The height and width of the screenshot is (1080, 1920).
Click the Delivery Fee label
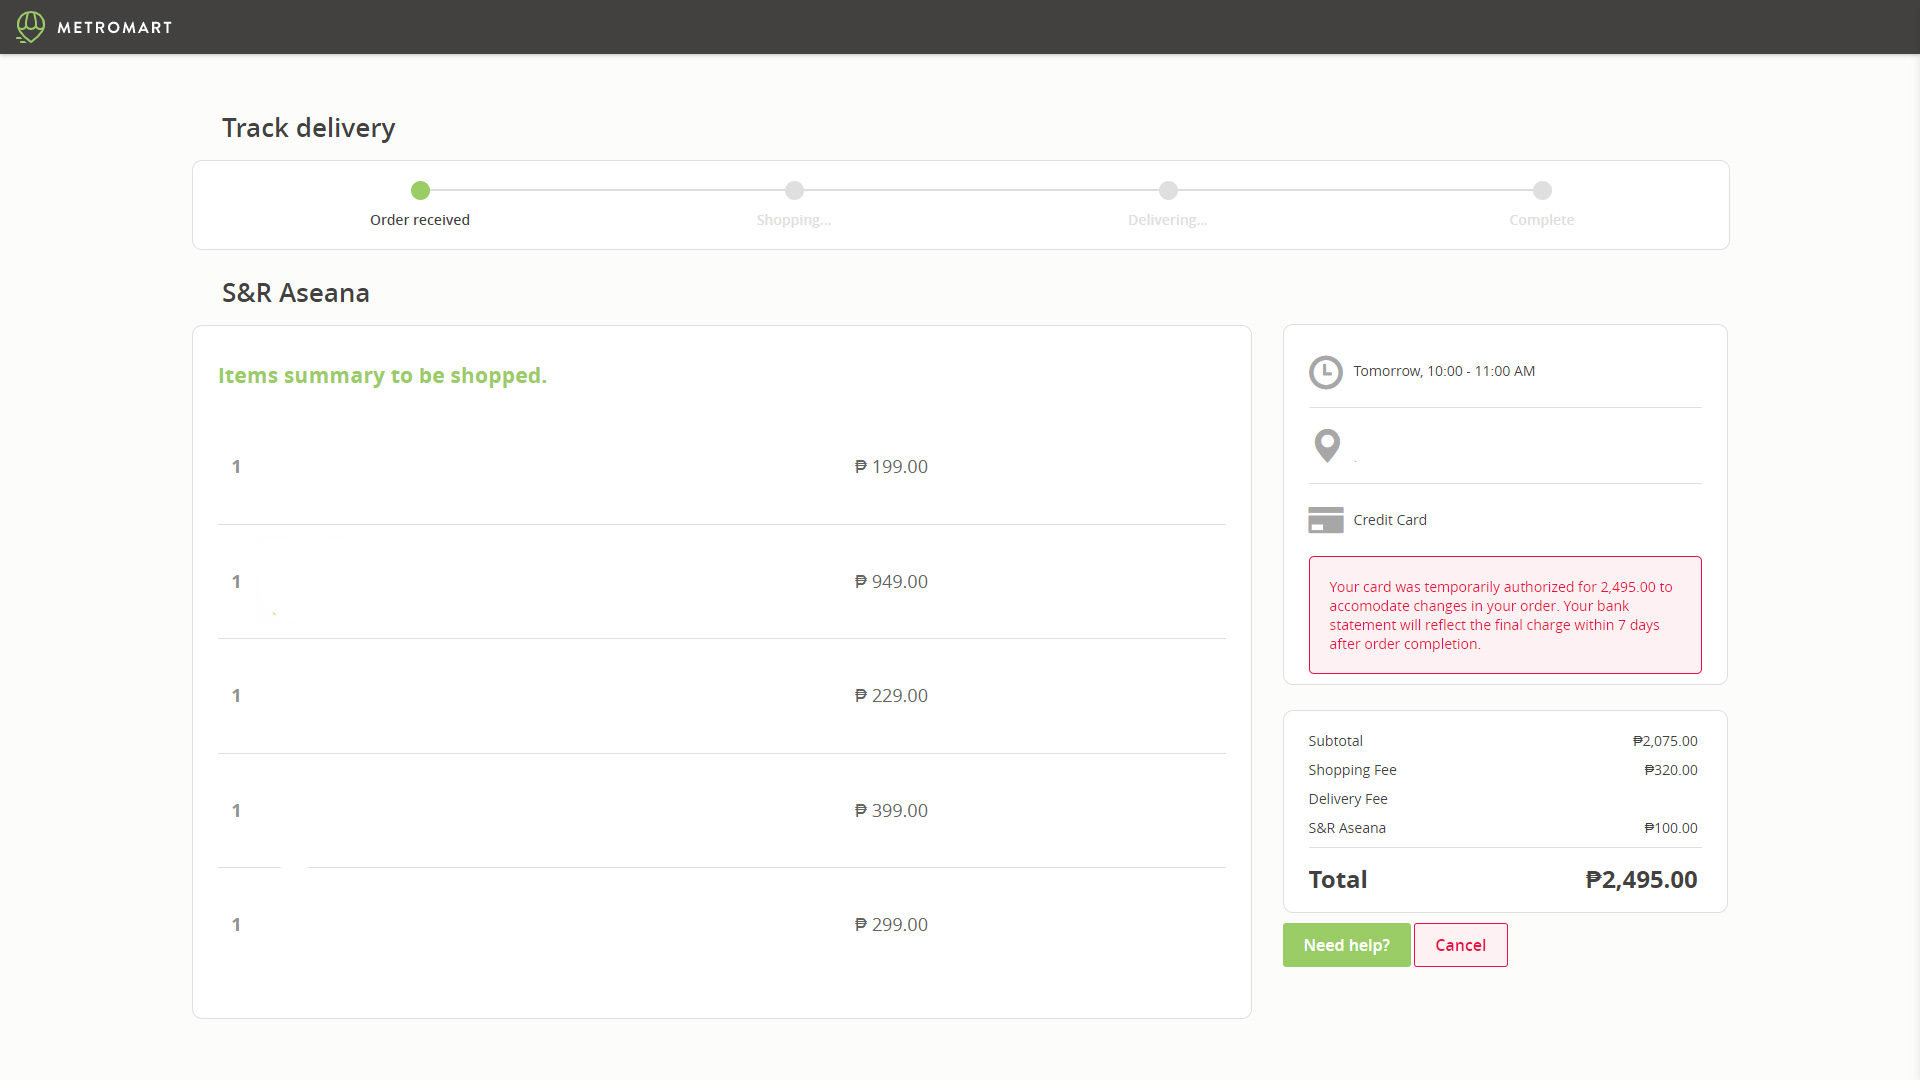coord(1348,799)
